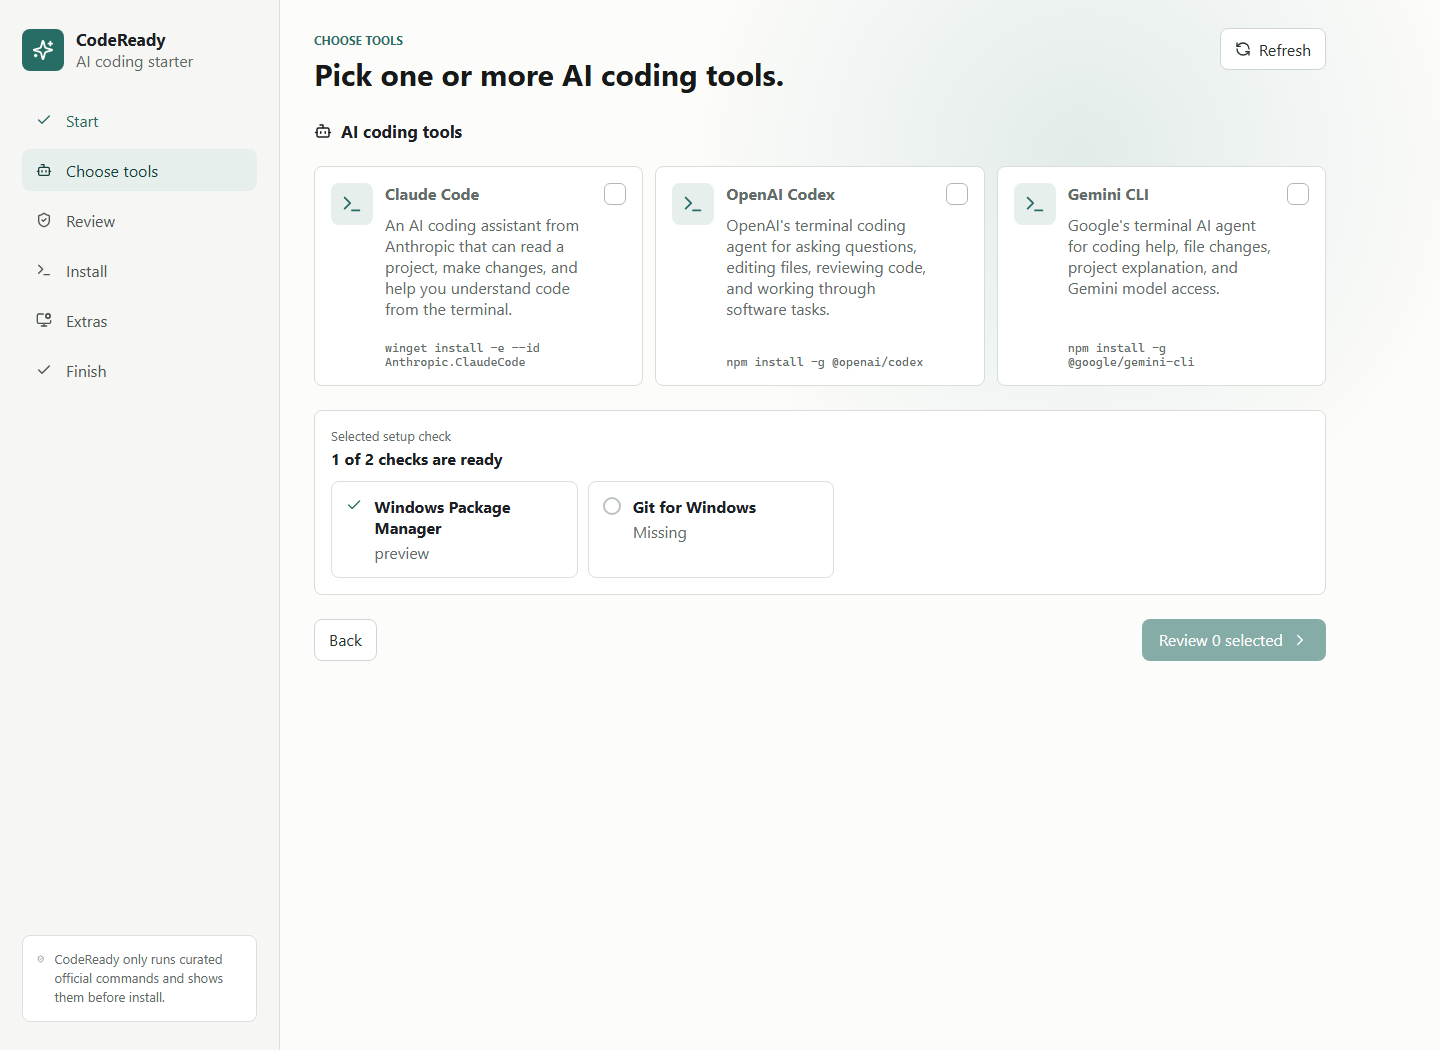
Task: Click the Claude Code description paragraph
Action: coord(483,267)
